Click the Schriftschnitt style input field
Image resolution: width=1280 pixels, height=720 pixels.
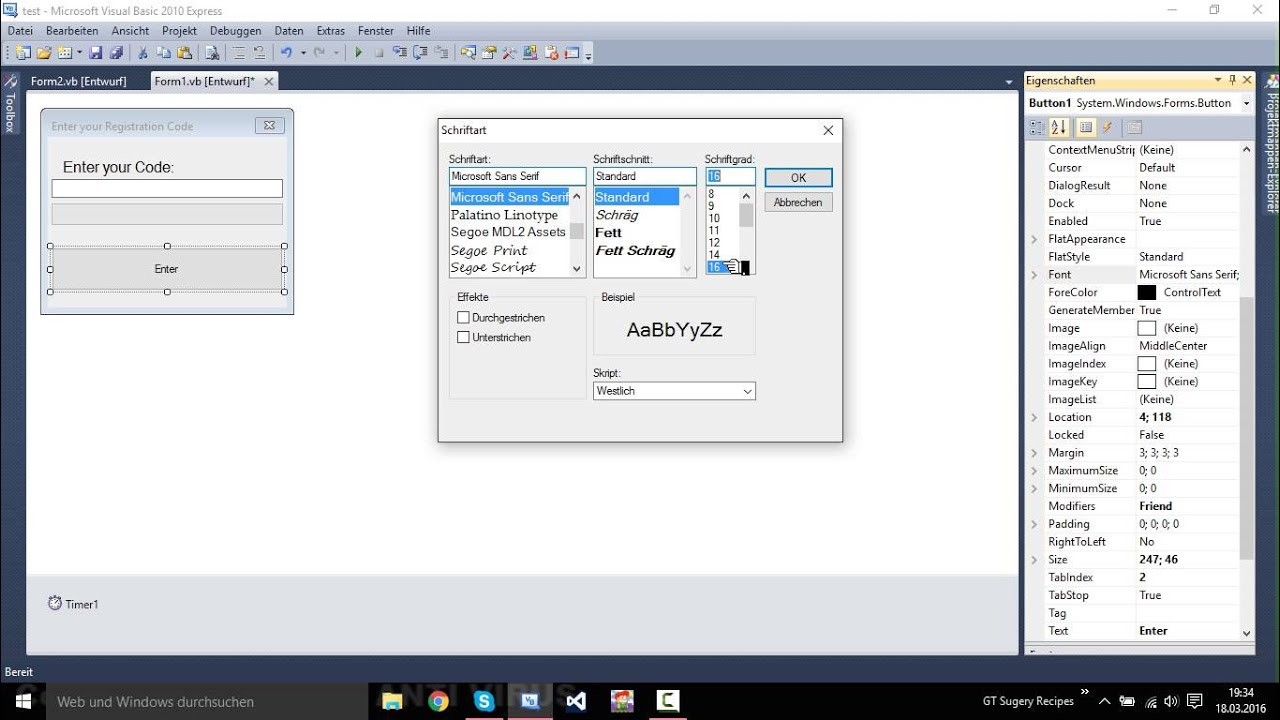644,176
